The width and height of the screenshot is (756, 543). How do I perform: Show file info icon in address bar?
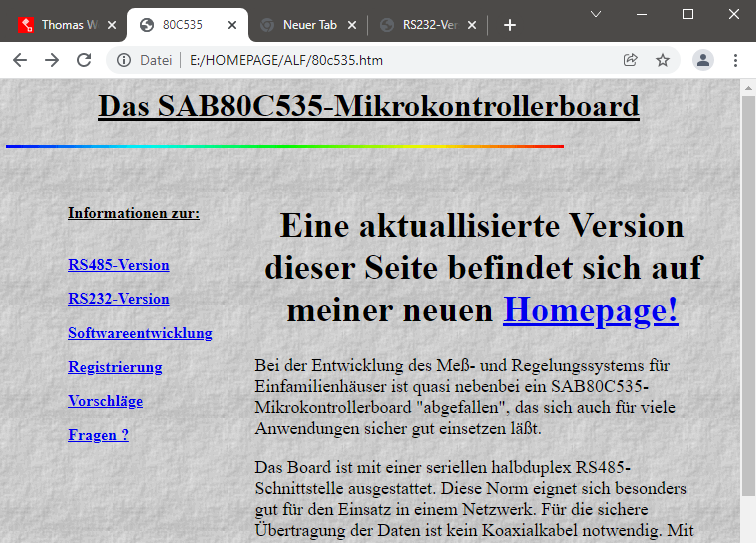[124, 60]
